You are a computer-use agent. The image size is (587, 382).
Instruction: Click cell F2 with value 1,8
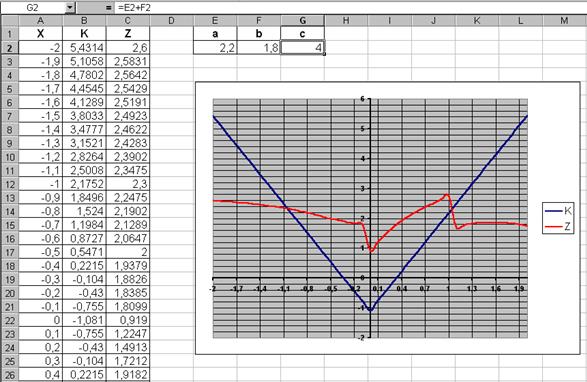[x=259, y=48]
